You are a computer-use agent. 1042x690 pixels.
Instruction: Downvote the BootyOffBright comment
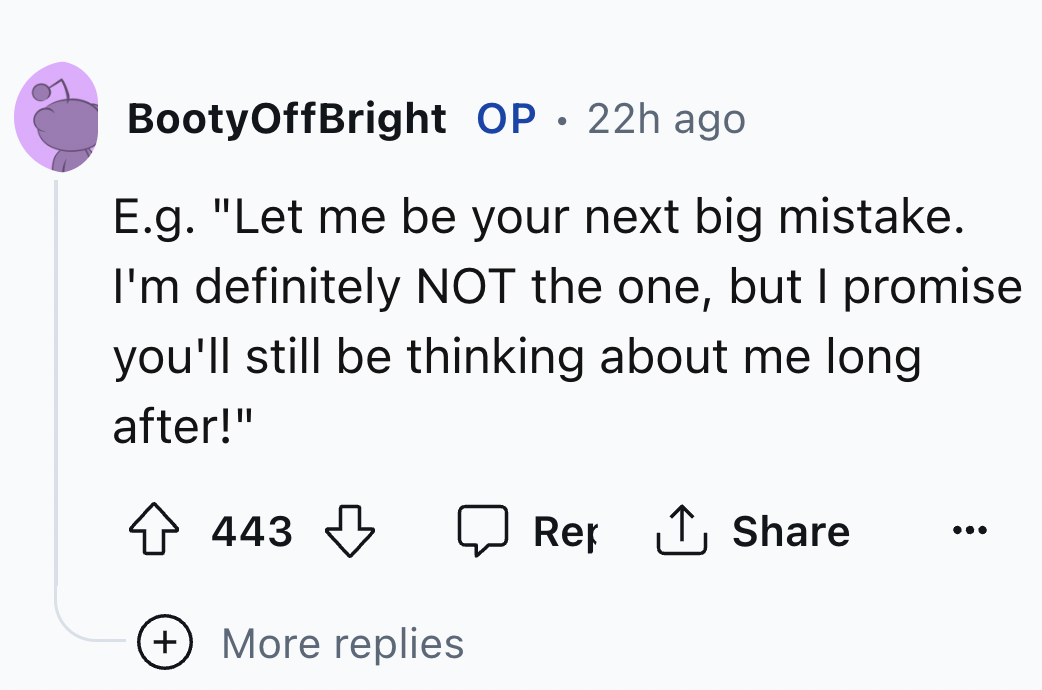(349, 531)
